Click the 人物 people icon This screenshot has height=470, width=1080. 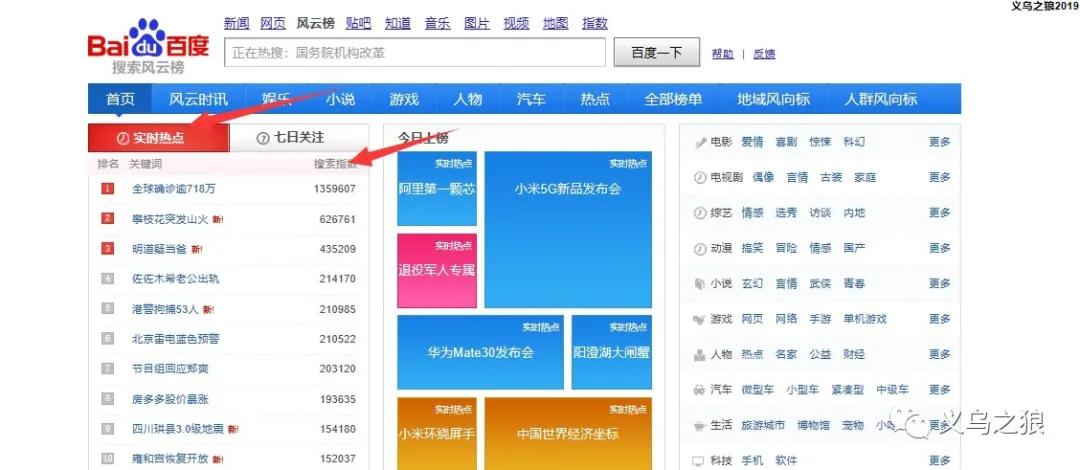tap(700, 355)
